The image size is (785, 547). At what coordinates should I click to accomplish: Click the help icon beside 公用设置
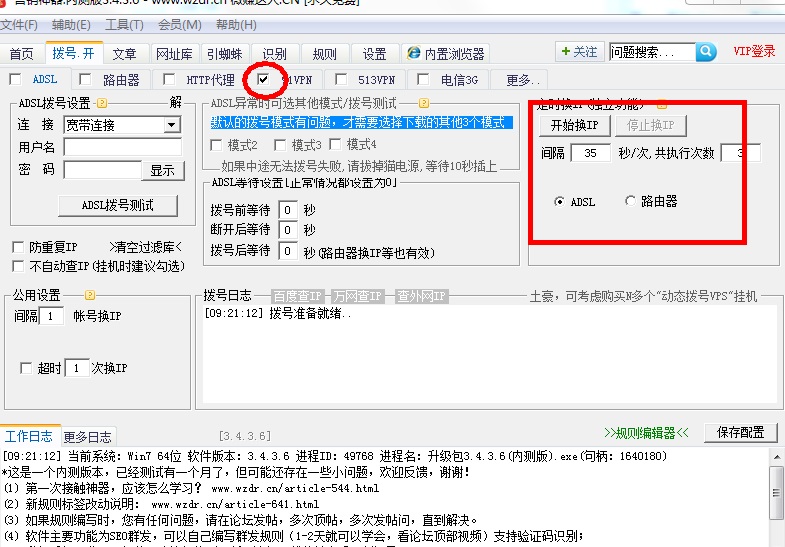(x=90, y=295)
